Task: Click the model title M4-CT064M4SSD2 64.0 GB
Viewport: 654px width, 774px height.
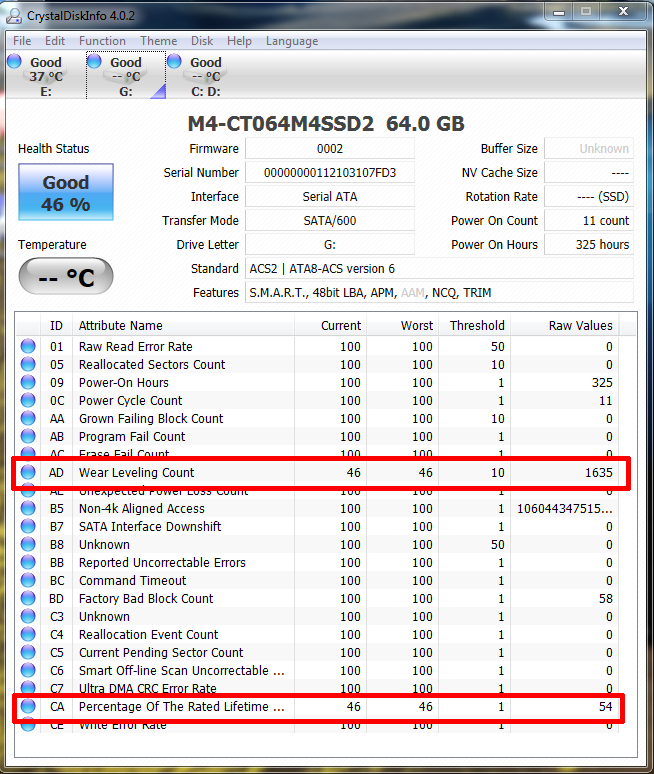Action: (x=326, y=123)
